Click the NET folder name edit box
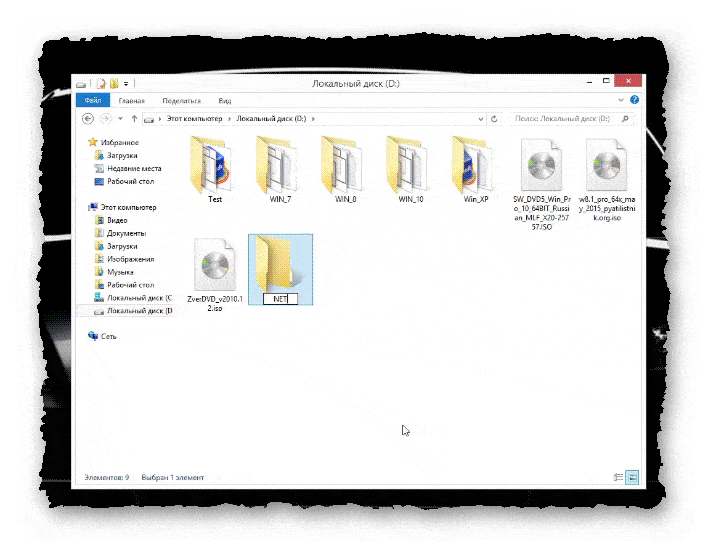The width and height of the screenshot is (704, 544). click(280, 299)
